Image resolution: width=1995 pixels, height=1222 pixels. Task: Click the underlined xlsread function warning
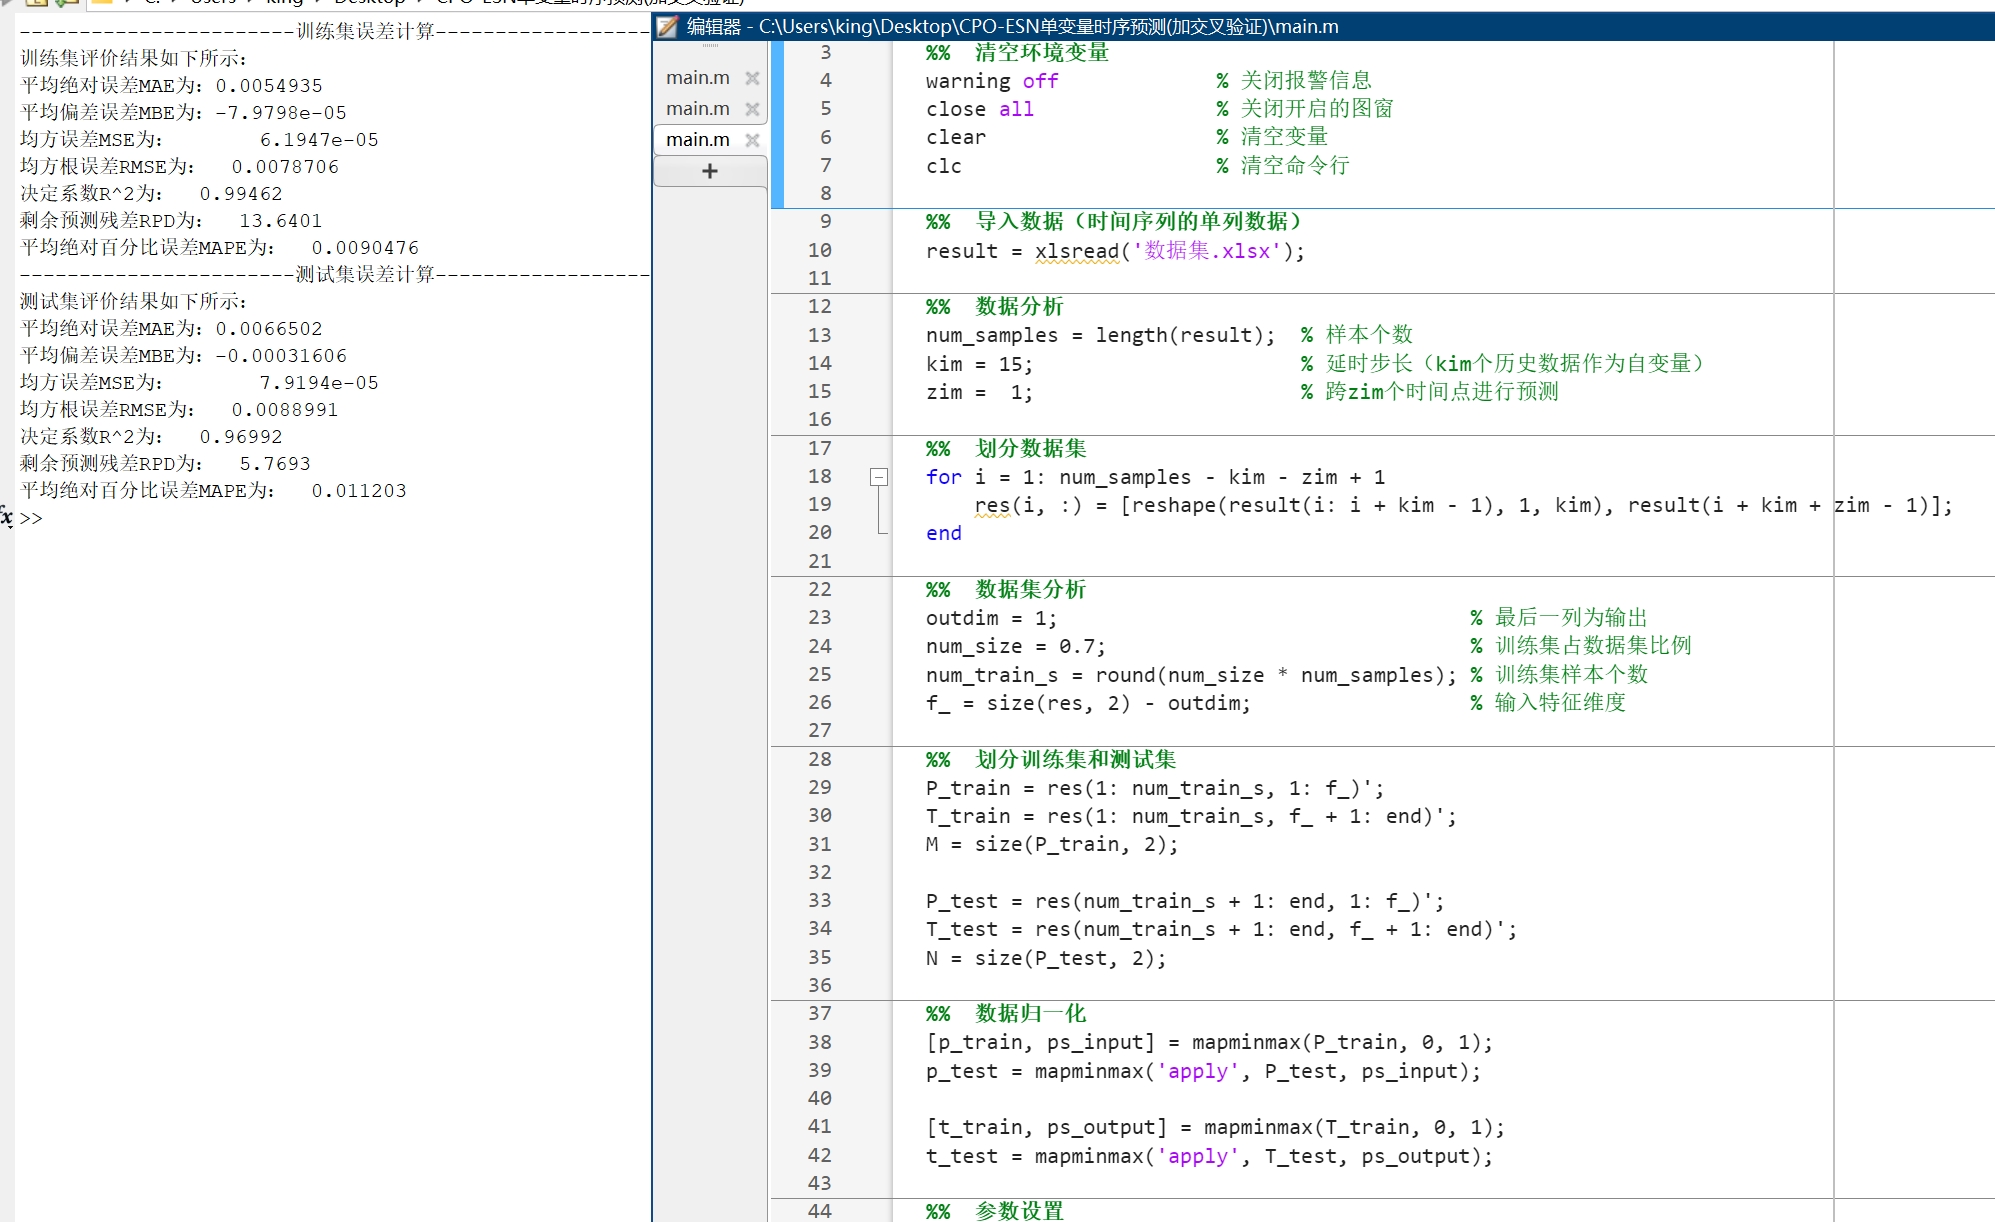[x=1077, y=251]
